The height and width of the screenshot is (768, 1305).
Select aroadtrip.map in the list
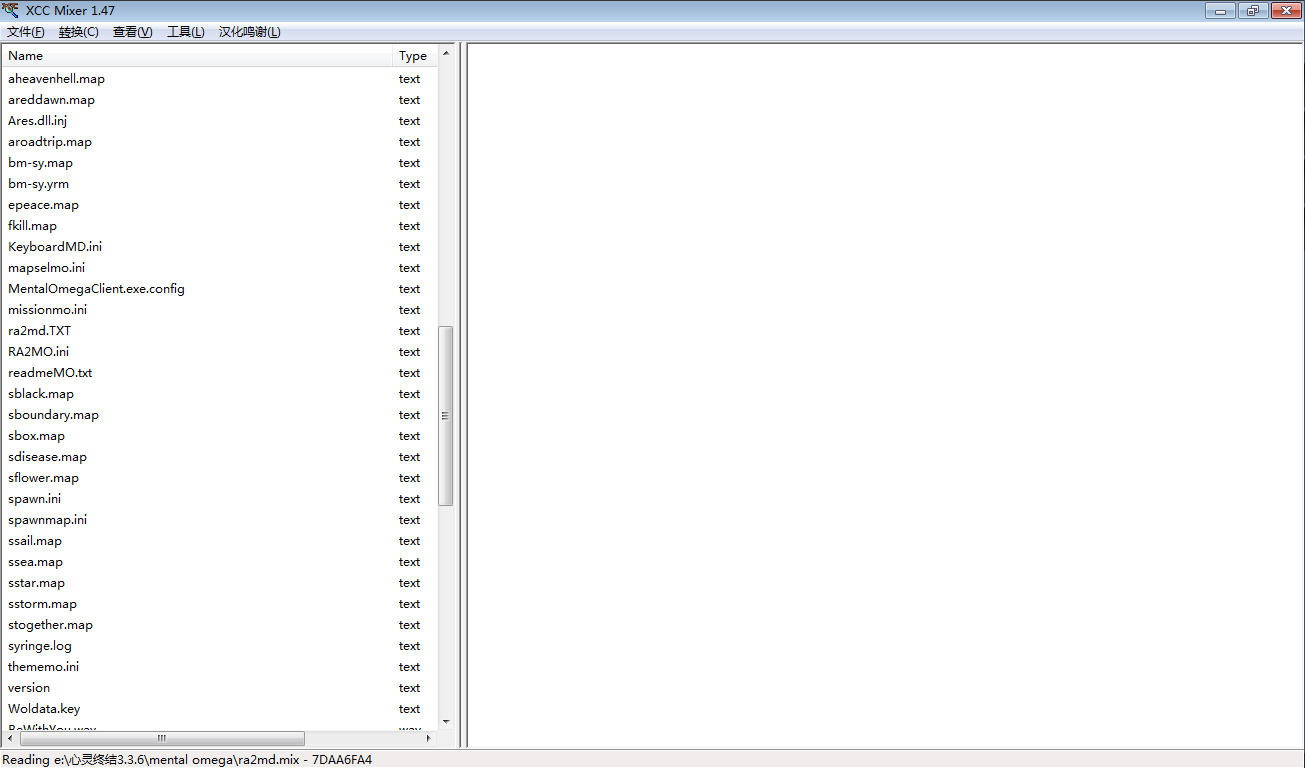point(50,142)
